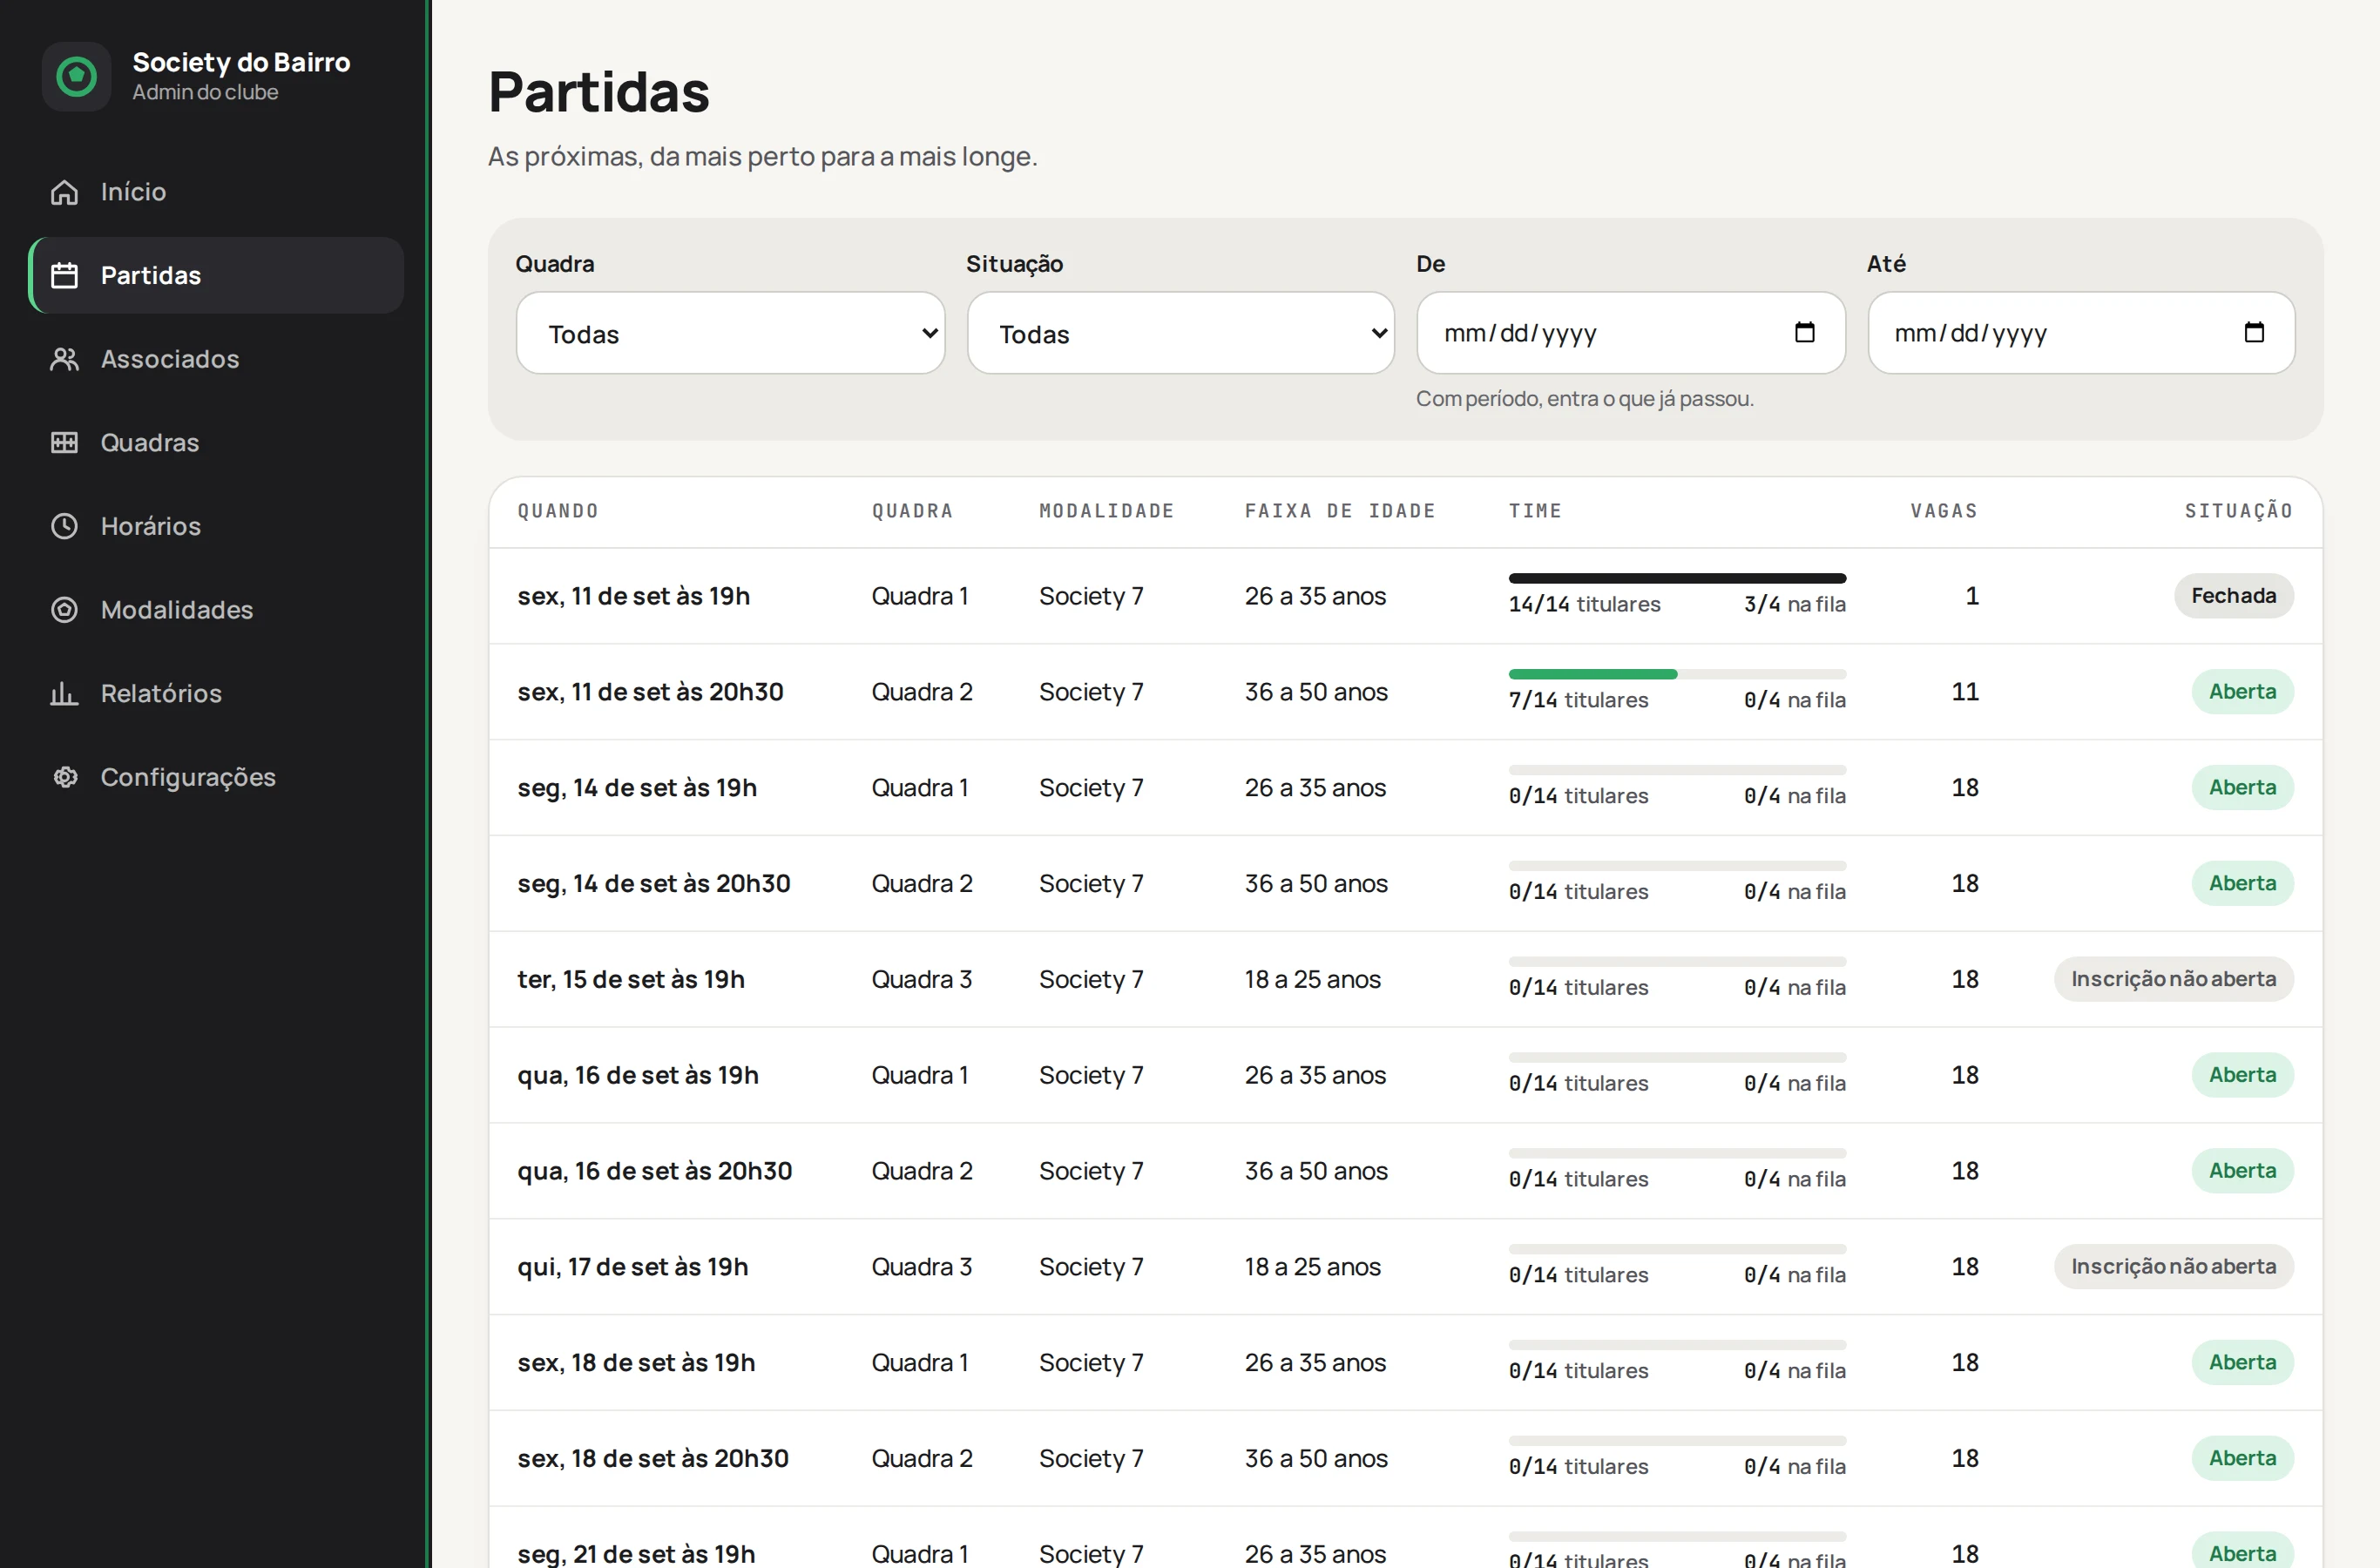This screenshot has height=1568, width=2380.
Task: Click the gear icon beside Configurações
Action: coord(64,777)
